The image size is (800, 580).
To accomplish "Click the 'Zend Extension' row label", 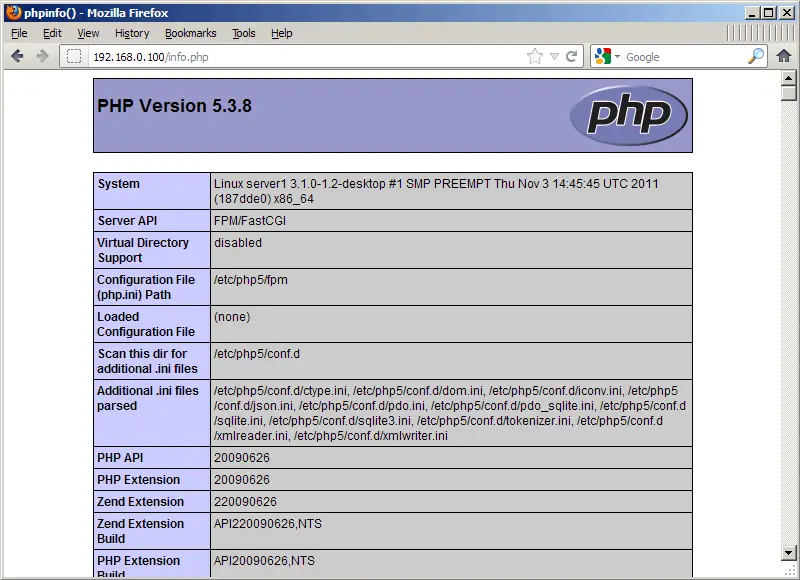I will [x=140, y=501].
